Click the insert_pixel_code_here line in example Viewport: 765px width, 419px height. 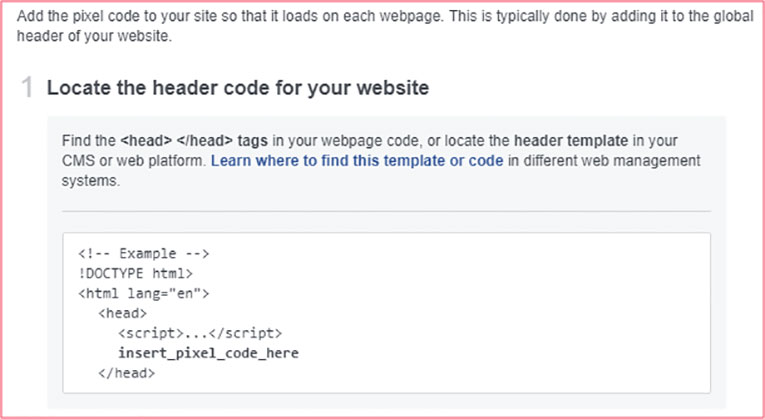pos(208,353)
